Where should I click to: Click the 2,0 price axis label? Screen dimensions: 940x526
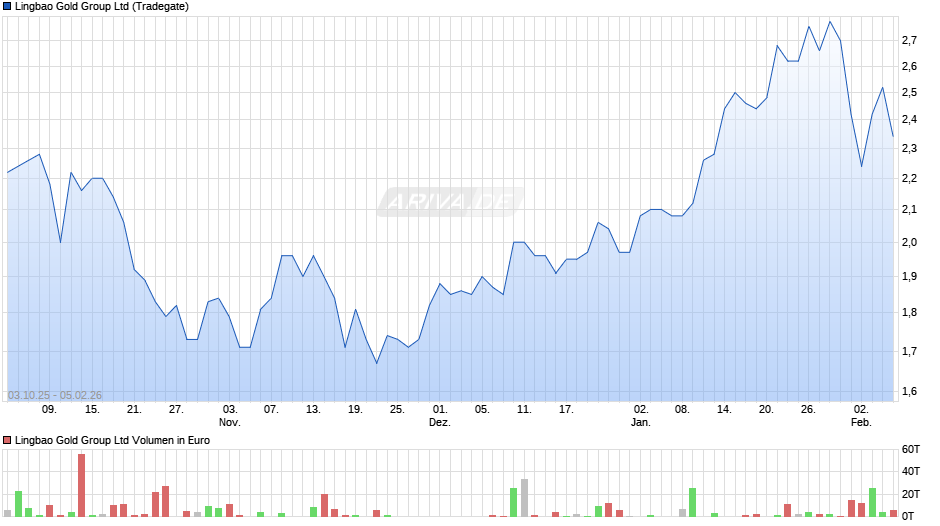coord(909,242)
